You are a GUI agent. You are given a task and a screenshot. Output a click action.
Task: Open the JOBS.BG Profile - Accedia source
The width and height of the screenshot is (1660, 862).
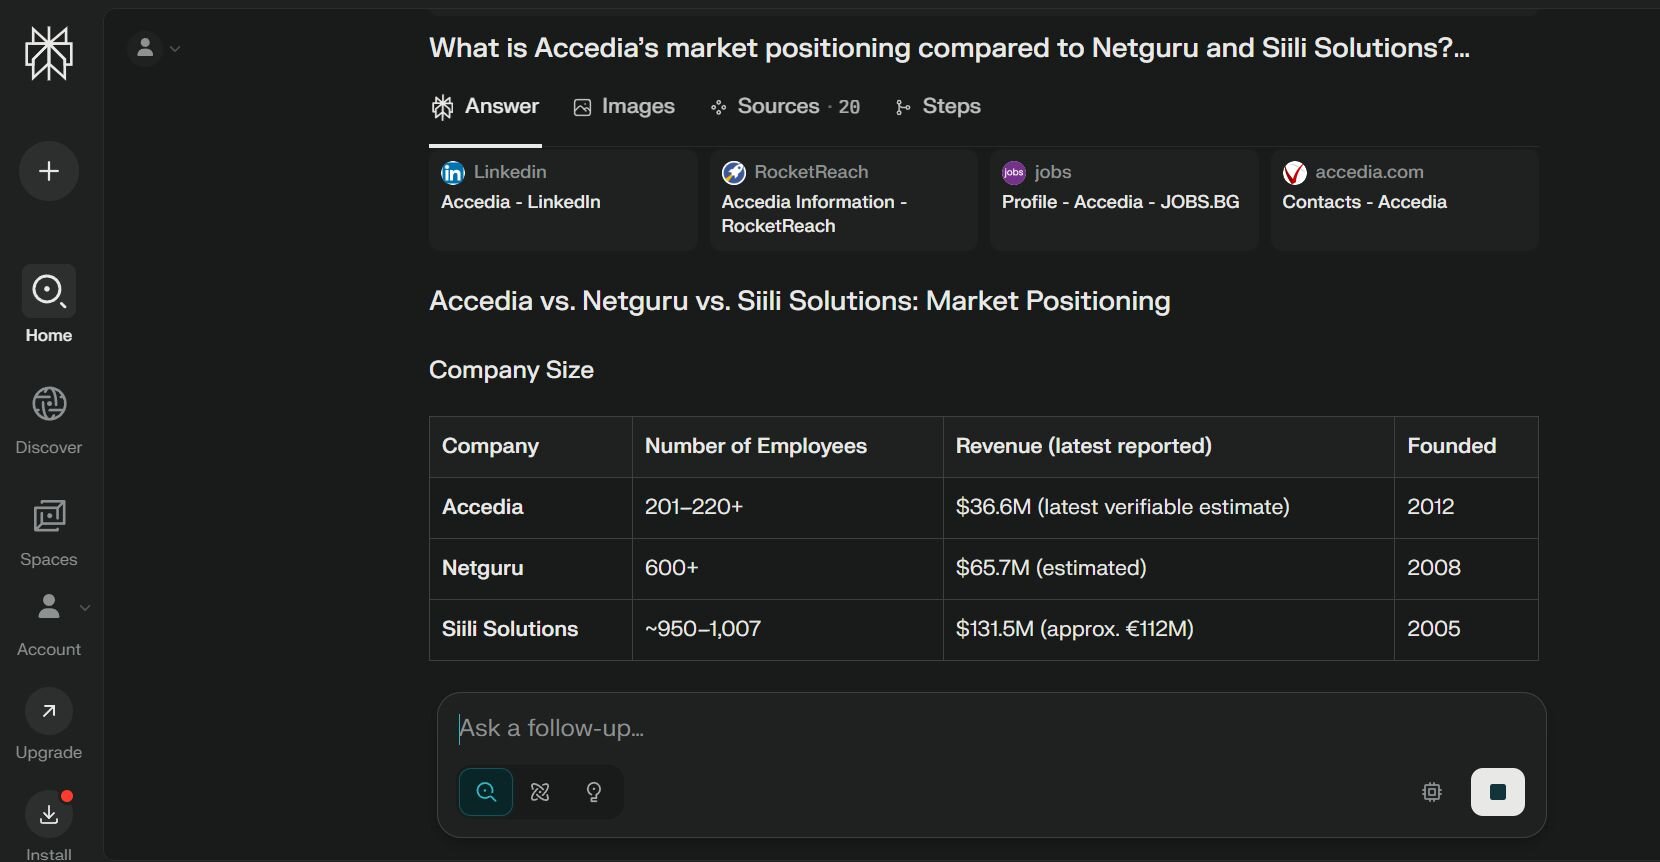pyautogui.click(x=1124, y=200)
